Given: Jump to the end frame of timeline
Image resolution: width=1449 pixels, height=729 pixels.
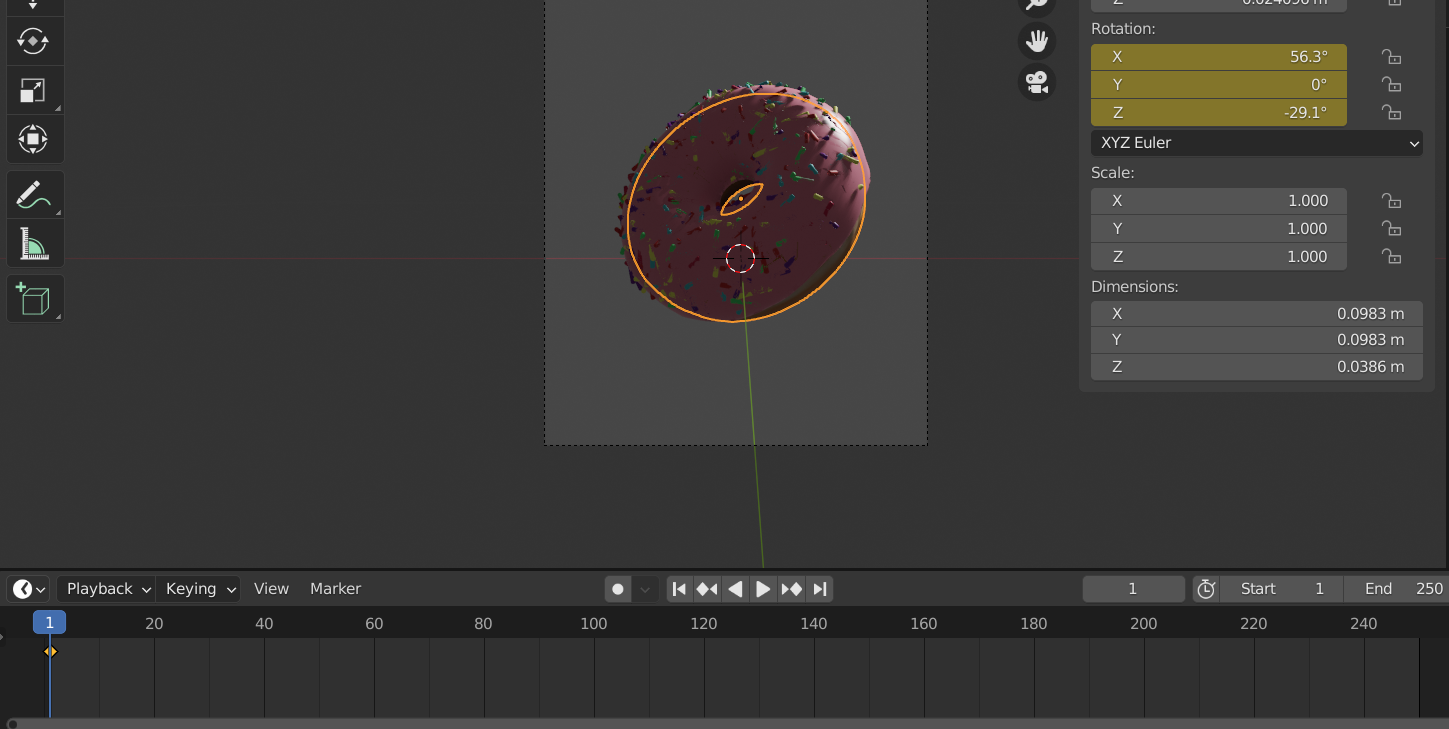Looking at the screenshot, I should point(820,589).
